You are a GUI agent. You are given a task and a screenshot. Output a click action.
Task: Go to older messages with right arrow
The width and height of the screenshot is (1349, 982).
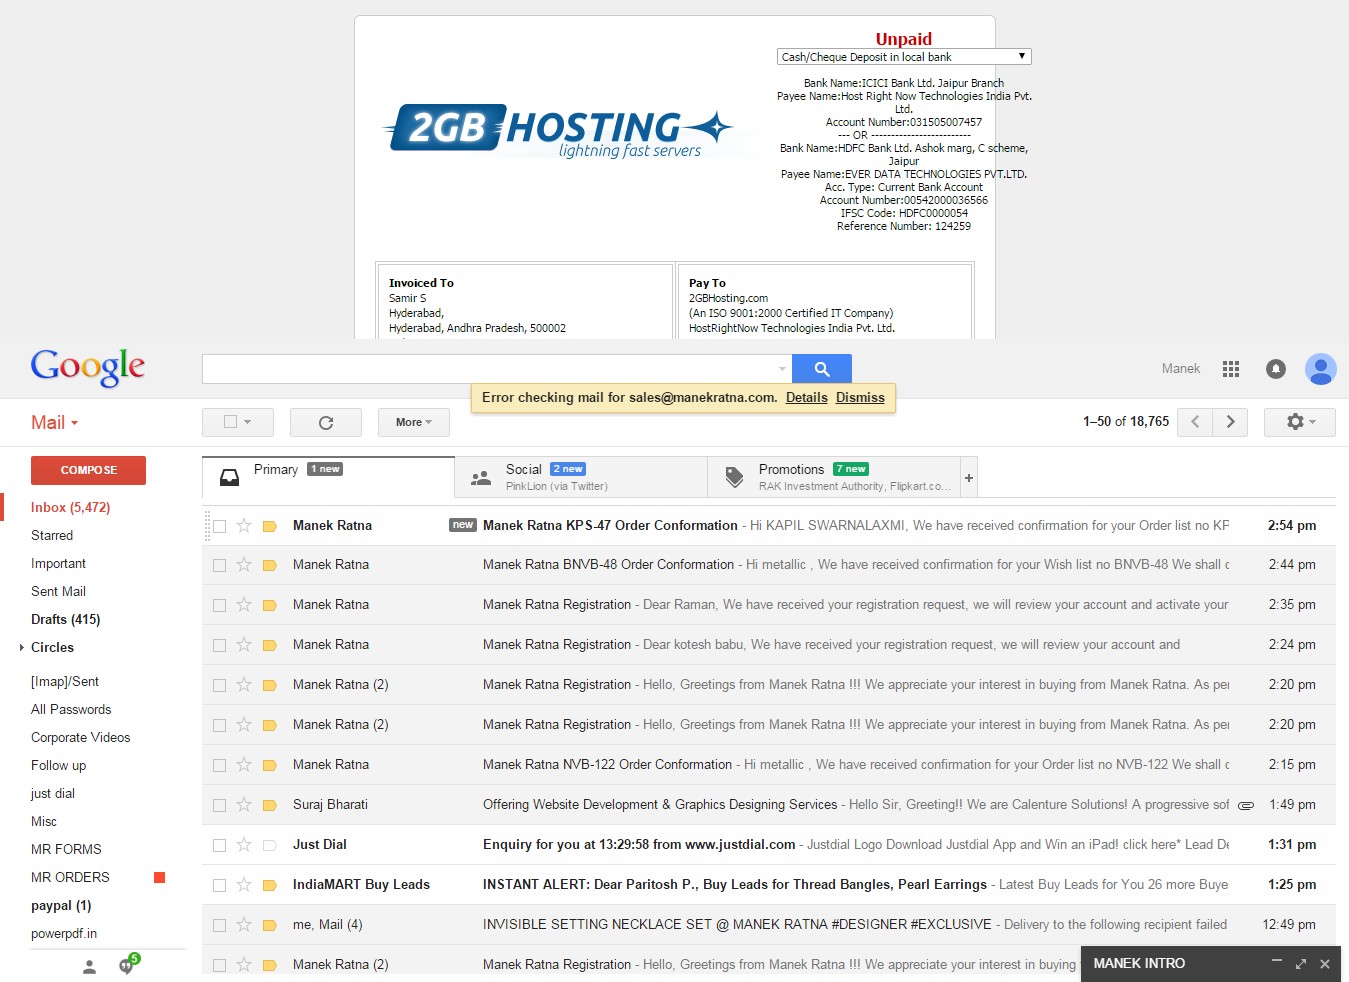[x=1231, y=422]
